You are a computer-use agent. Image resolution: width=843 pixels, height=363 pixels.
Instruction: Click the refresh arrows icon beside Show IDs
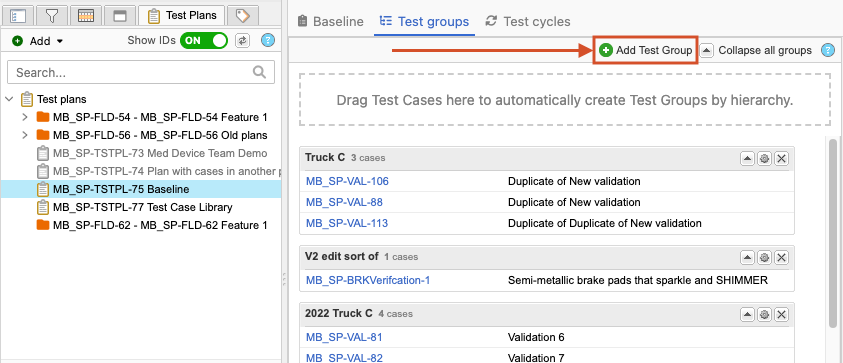[x=242, y=41]
